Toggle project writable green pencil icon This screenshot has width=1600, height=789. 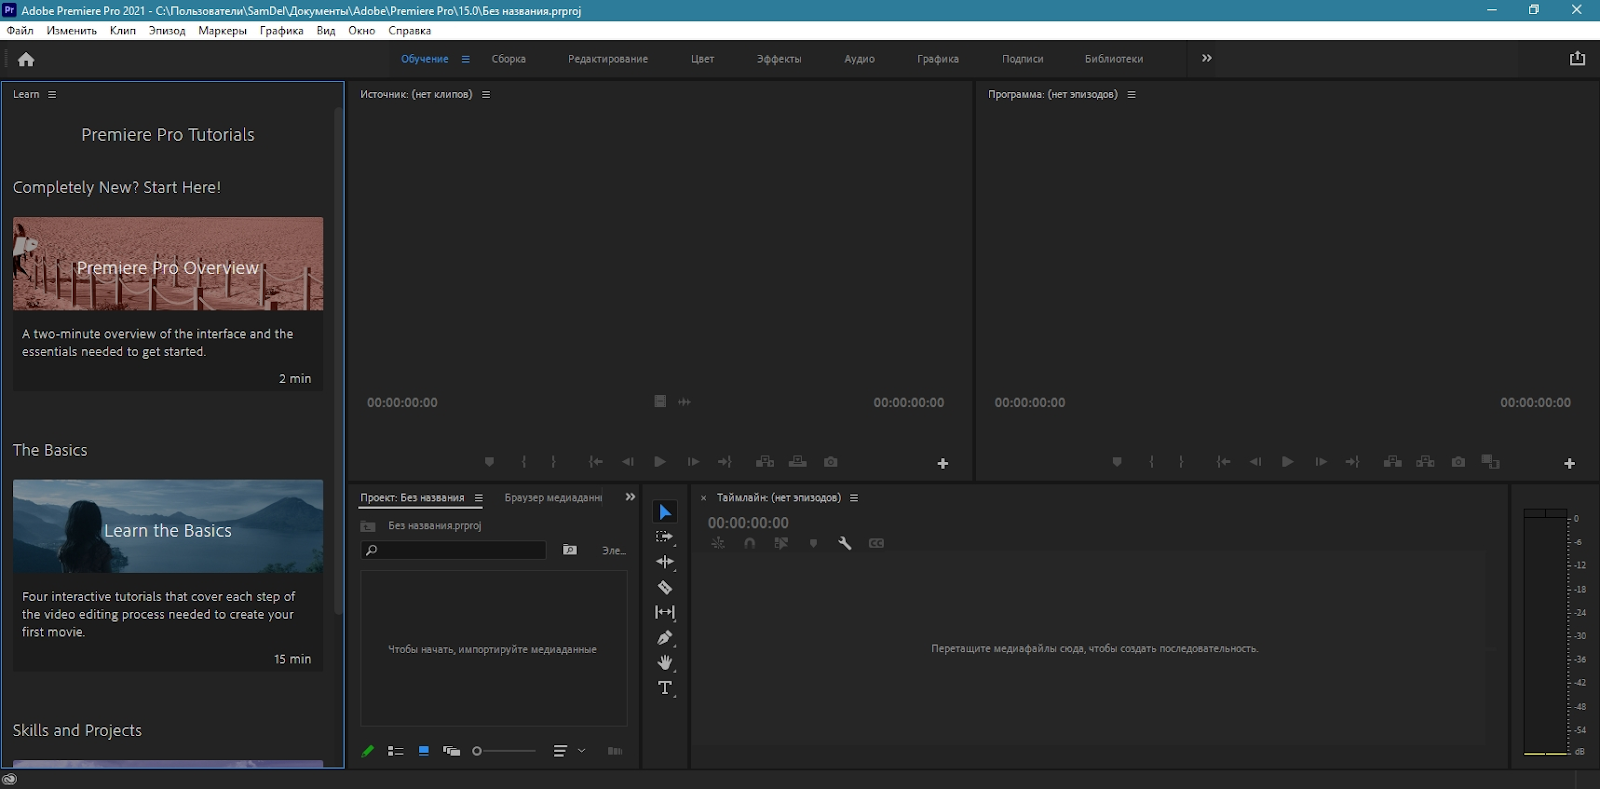pyautogui.click(x=368, y=751)
